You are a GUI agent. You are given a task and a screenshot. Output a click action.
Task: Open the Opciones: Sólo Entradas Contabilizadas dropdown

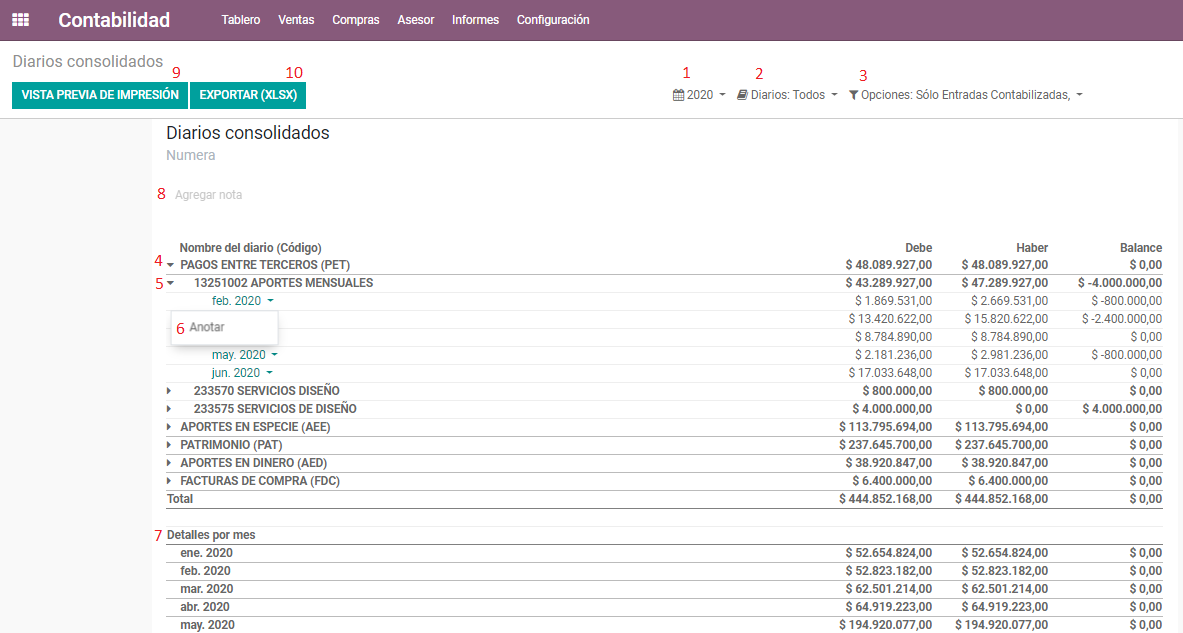[966, 95]
